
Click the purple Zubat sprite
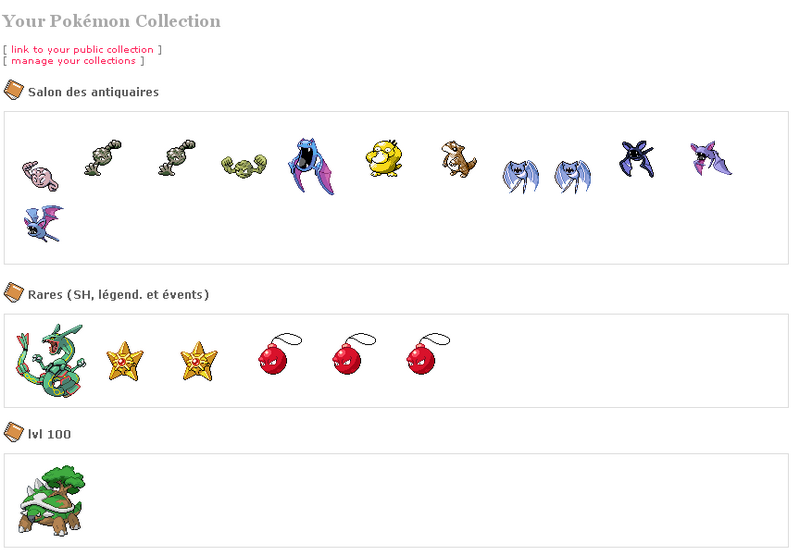point(709,159)
